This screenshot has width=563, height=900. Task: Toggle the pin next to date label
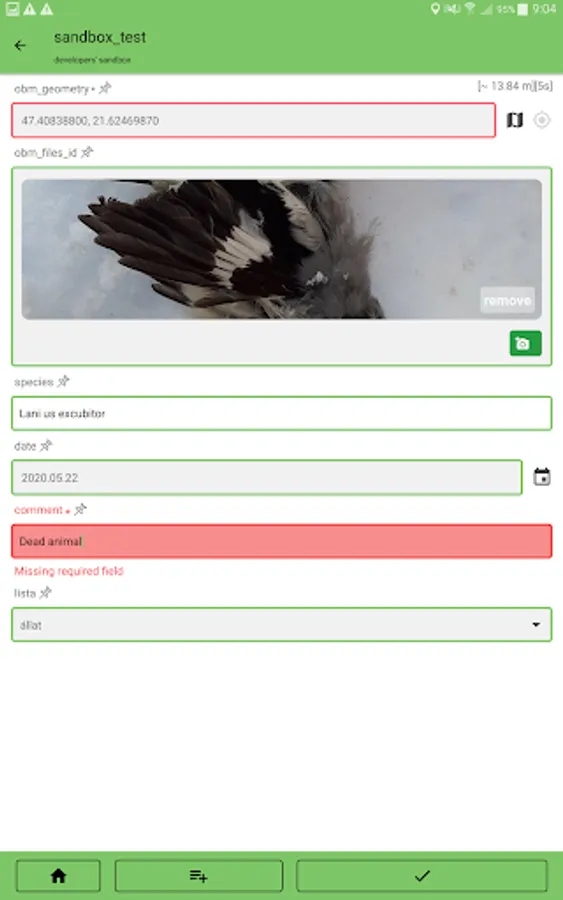tap(46, 445)
